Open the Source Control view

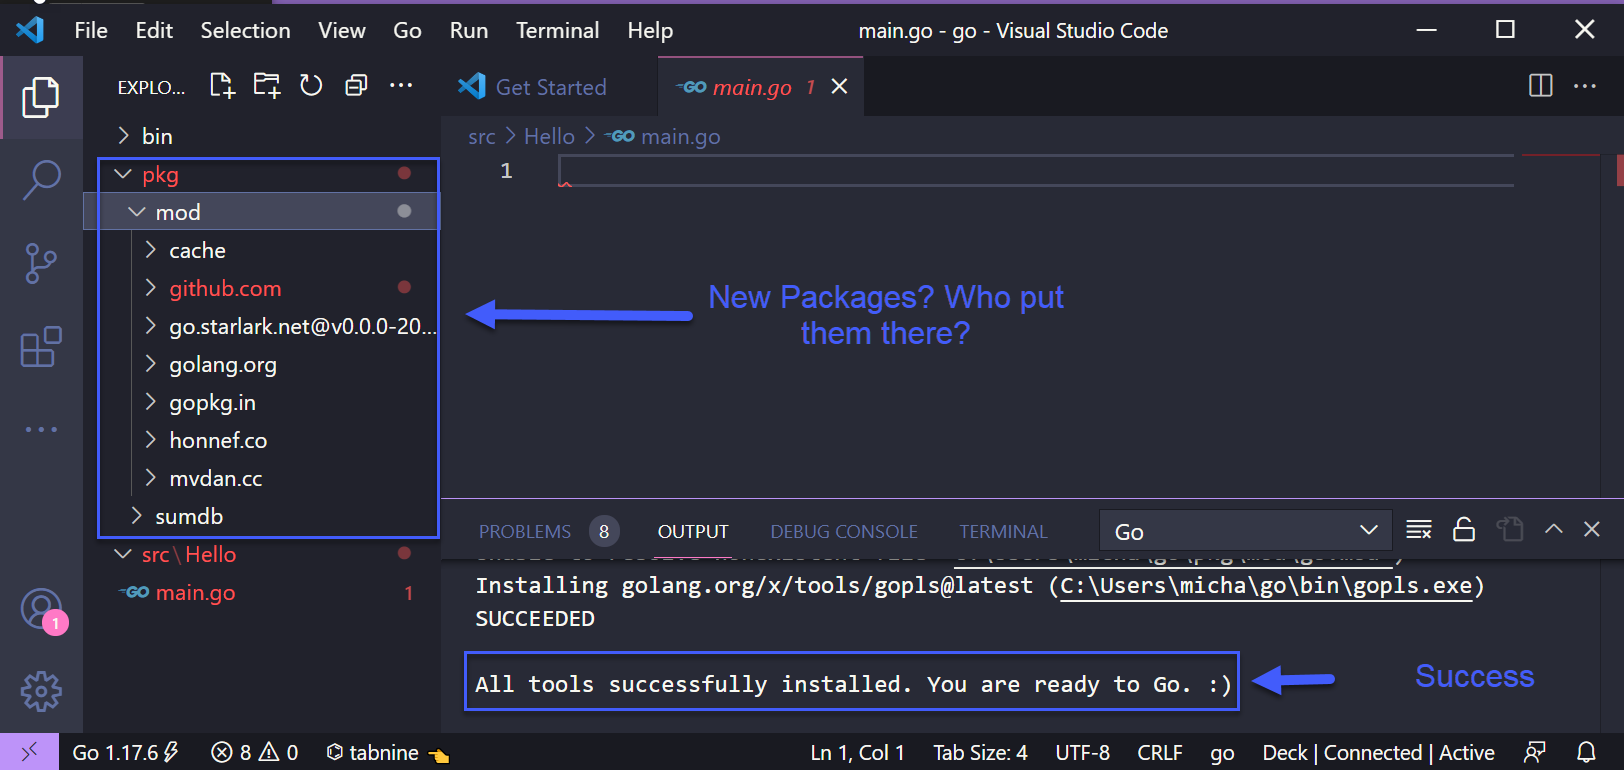click(41, 264)
